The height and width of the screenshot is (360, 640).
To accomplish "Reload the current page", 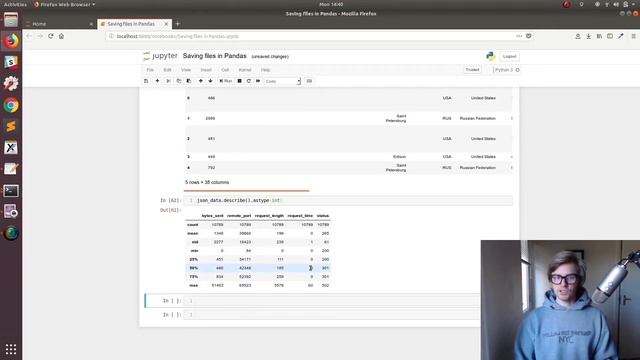I will 51,36.
